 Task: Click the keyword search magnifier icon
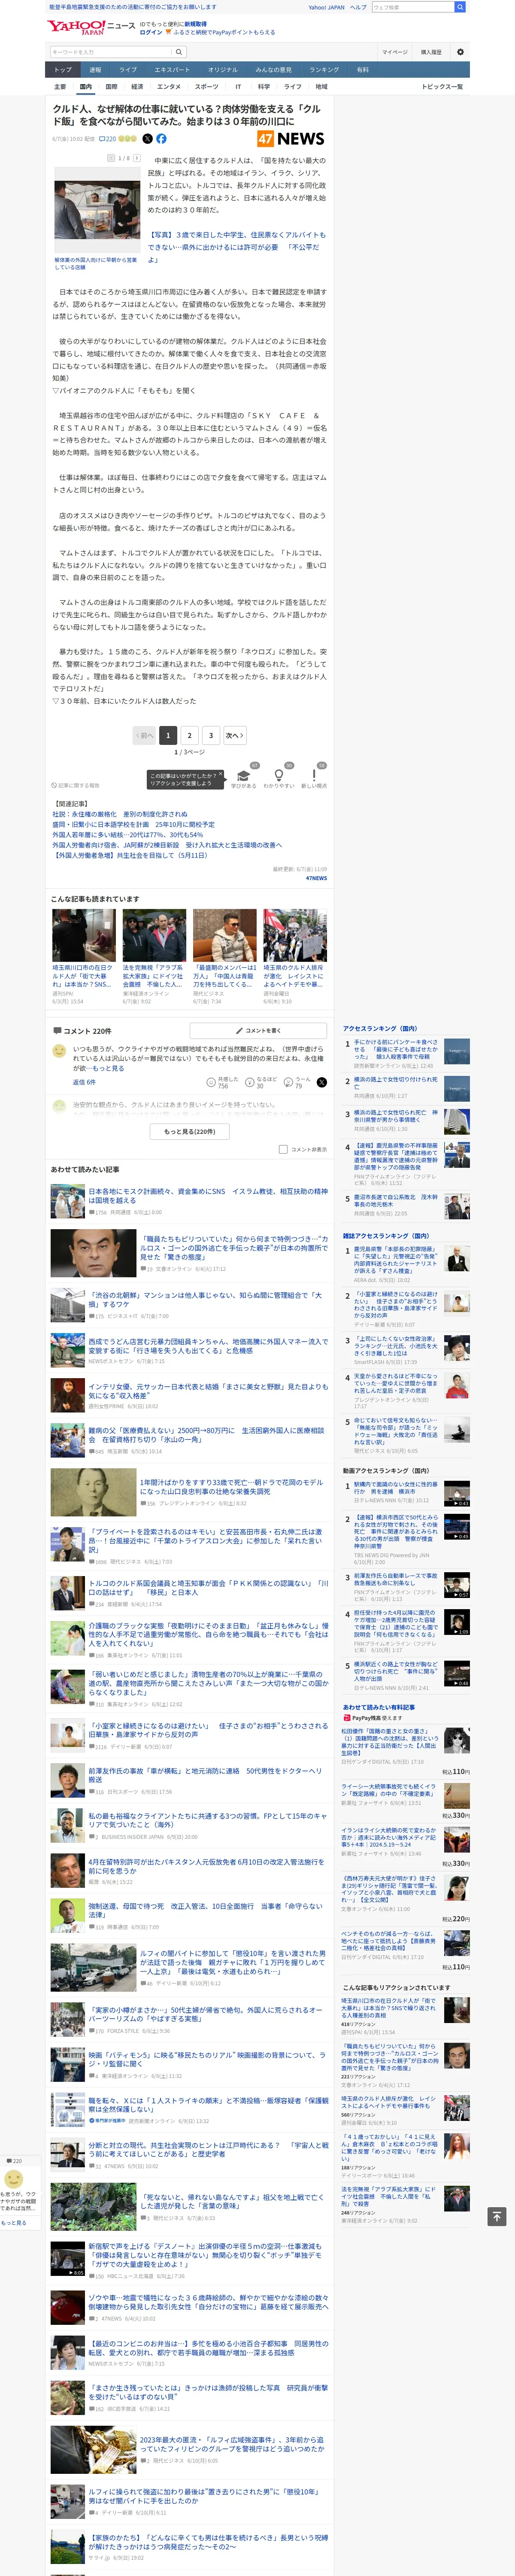[179, 52]
